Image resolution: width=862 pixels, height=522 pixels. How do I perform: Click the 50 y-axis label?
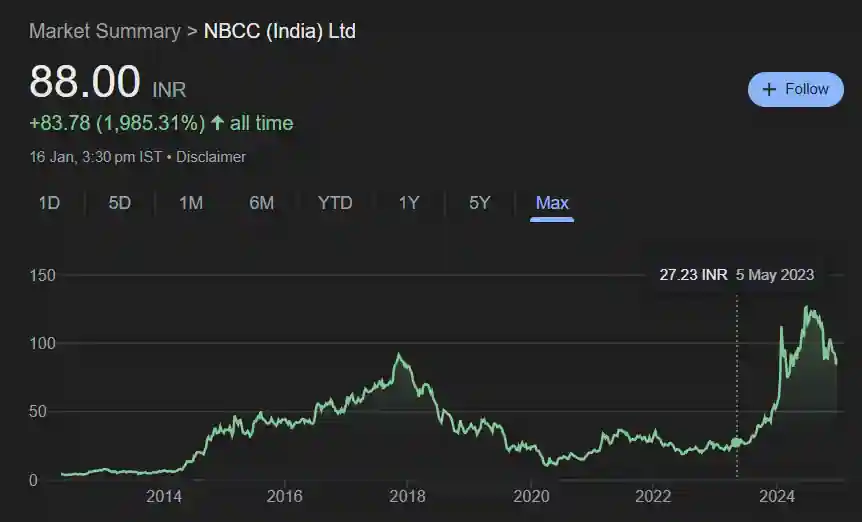pos(38,412)
